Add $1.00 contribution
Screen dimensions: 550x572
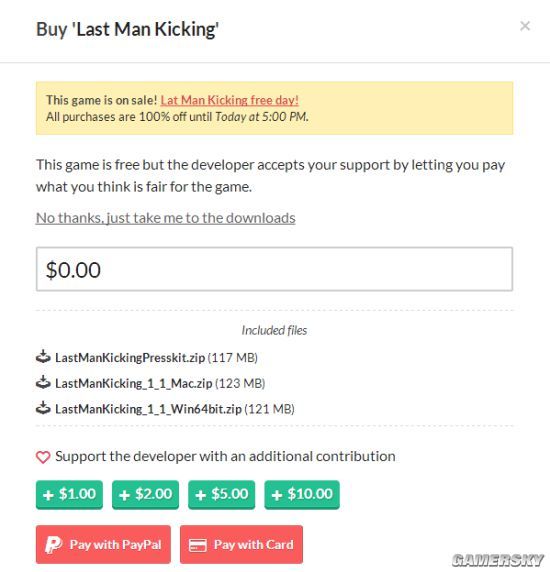pos(69,494)
